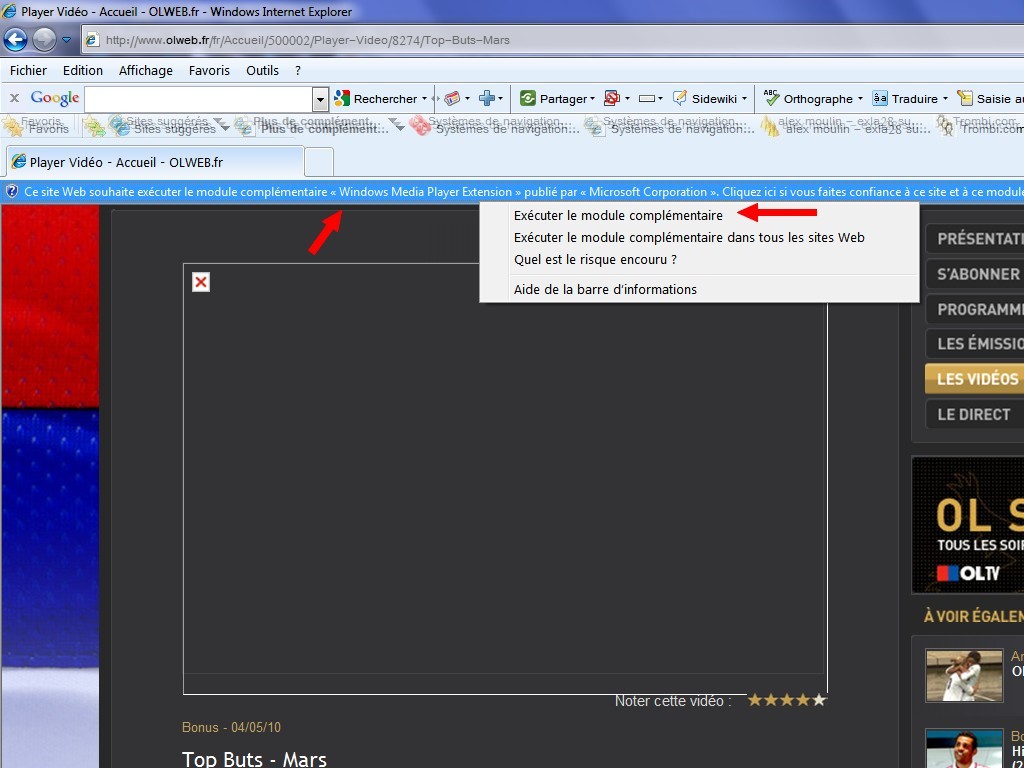Click the Top Buts - Mars video title

coord(254,758)
